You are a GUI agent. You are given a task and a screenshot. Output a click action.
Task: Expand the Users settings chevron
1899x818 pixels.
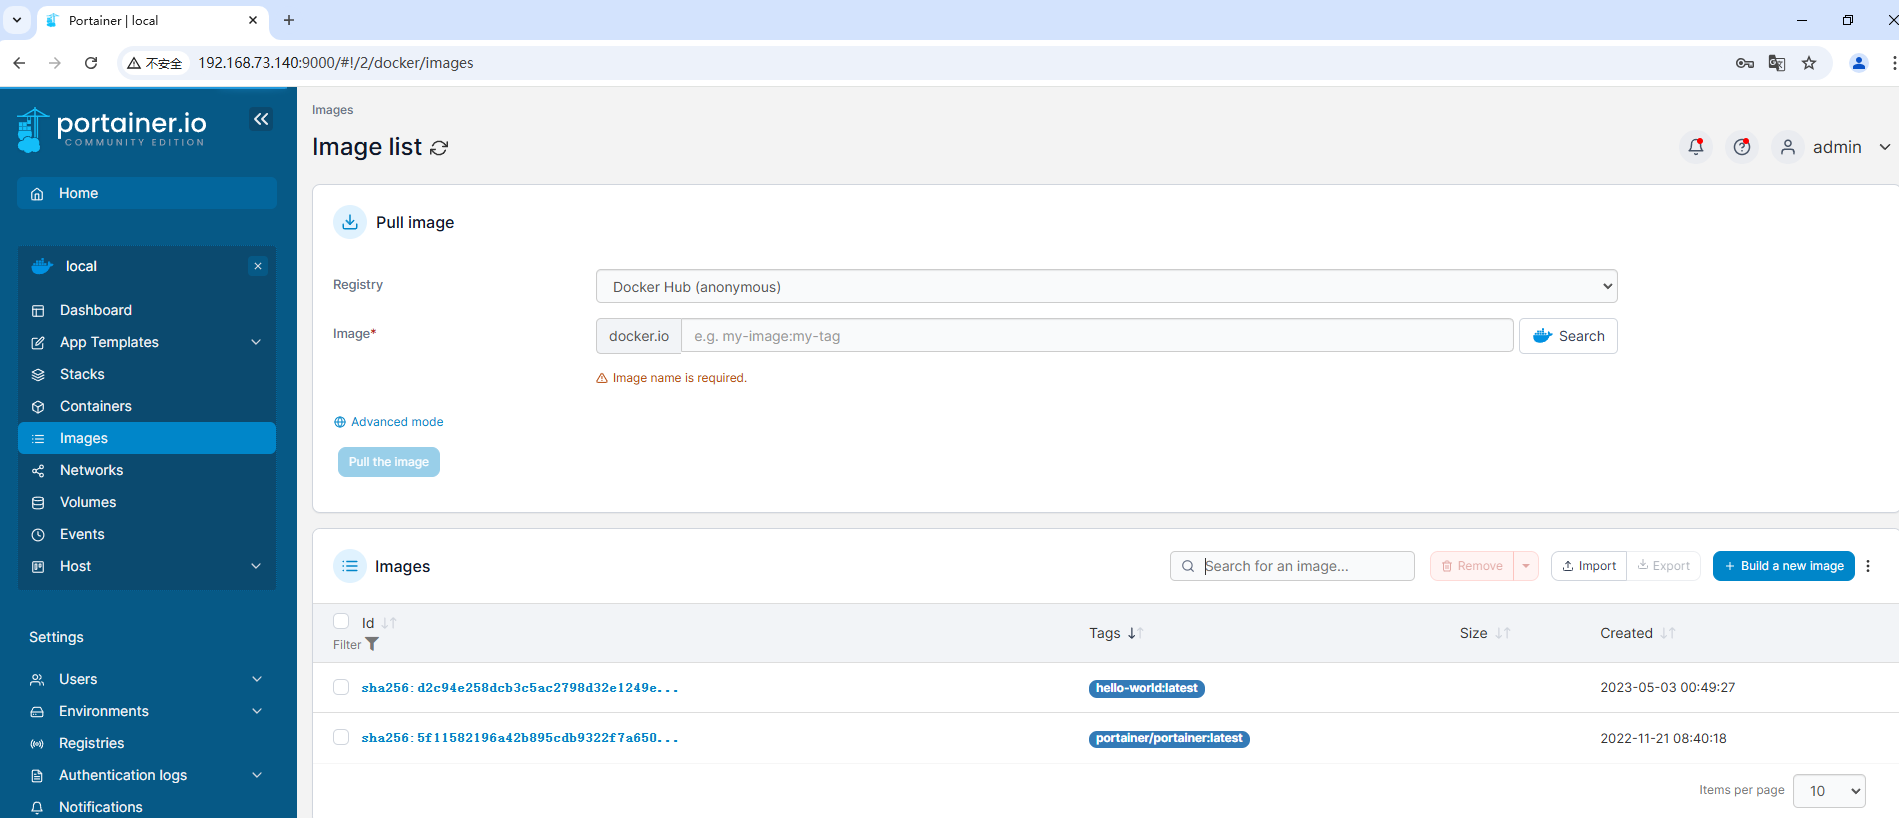257,679
